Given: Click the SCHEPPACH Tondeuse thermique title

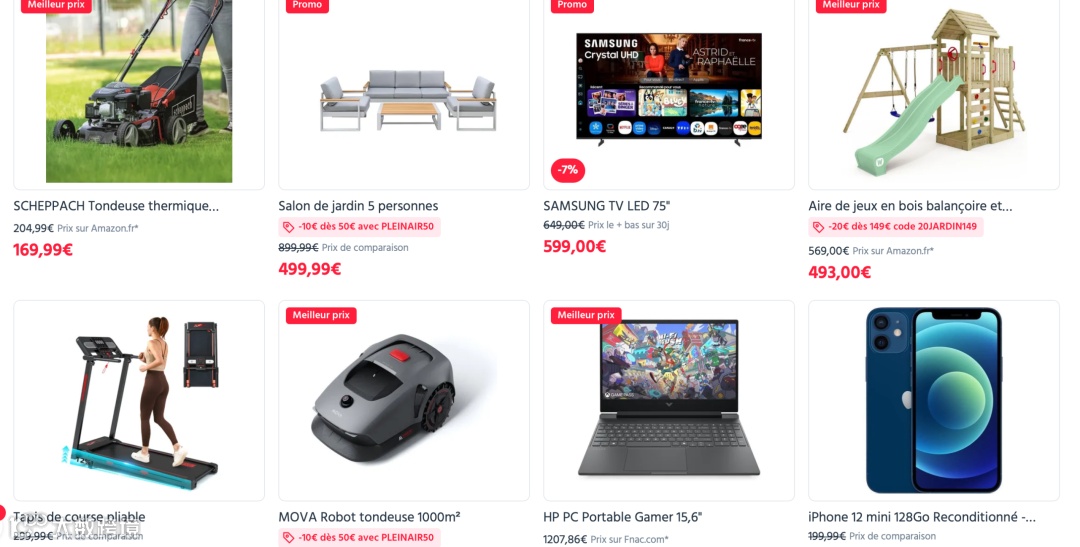Looking at the screenshot, I should pos(116,206).
